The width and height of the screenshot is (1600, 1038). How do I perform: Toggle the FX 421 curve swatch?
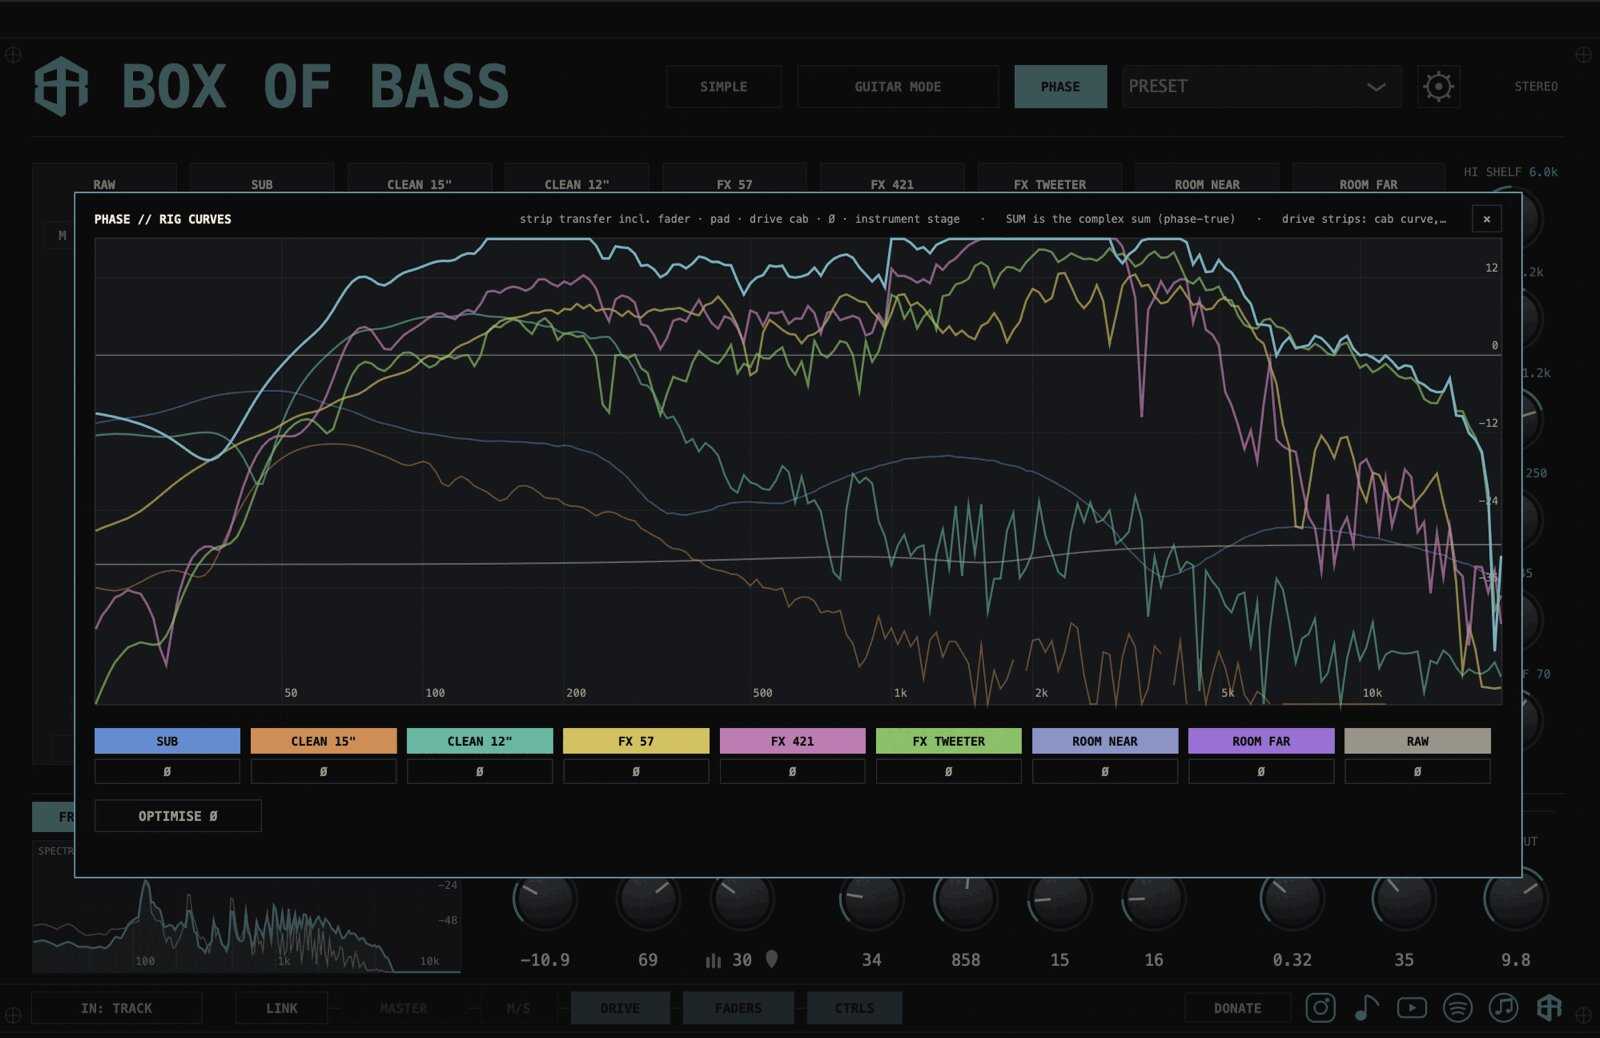click(x=792, y=741)
